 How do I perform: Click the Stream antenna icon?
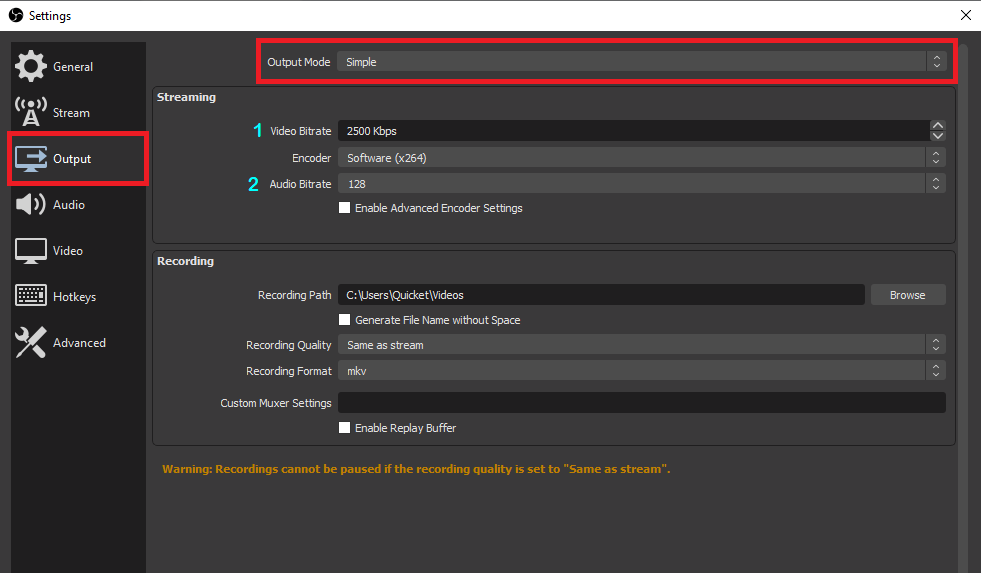(31, 112)
